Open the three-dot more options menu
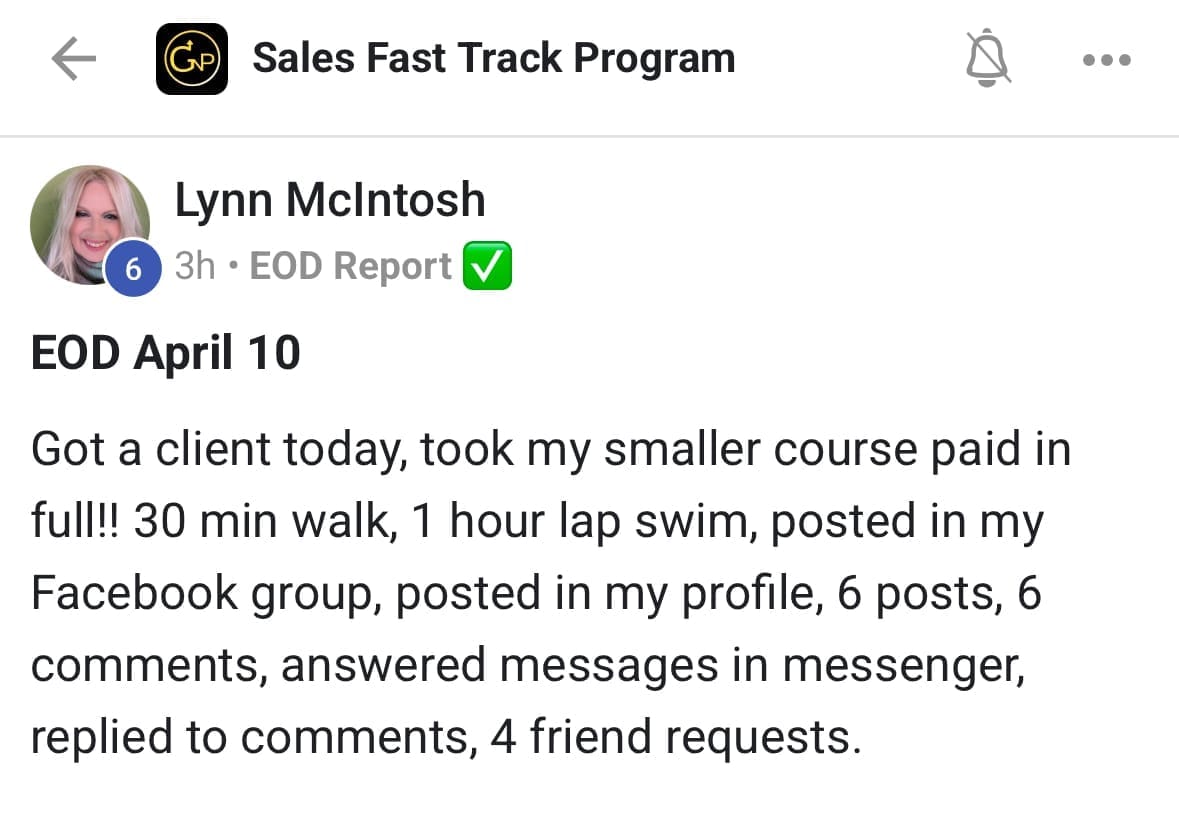 click(1107, 60)
